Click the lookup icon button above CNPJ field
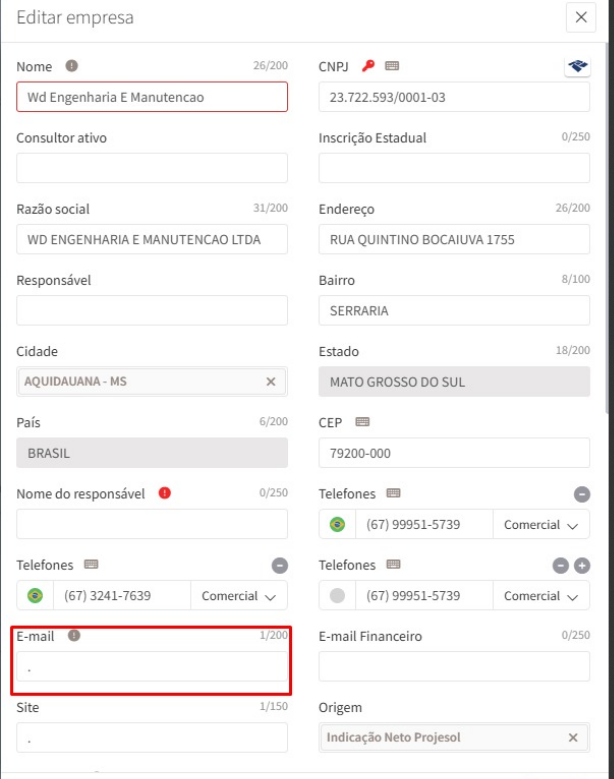Screen dimensions: 614x779 click(576, 66)
